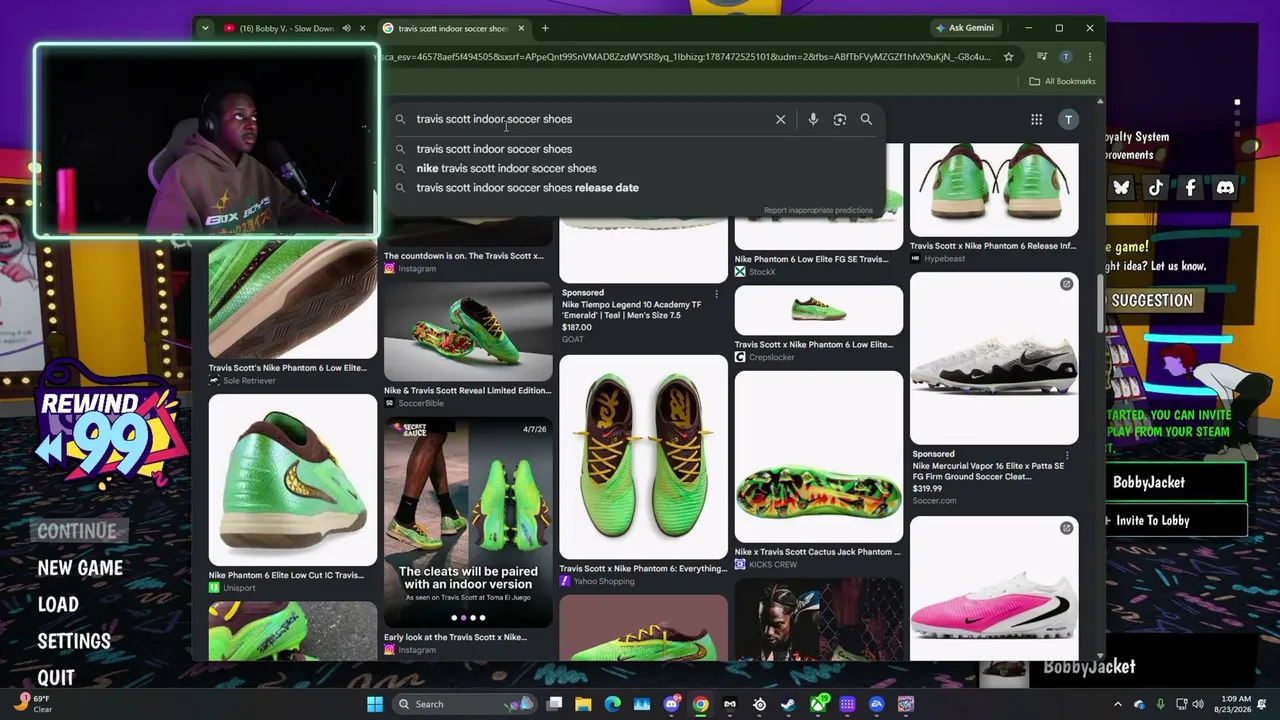
Task: Open the game's TikTok icon
Action: tap(1156, 187)
